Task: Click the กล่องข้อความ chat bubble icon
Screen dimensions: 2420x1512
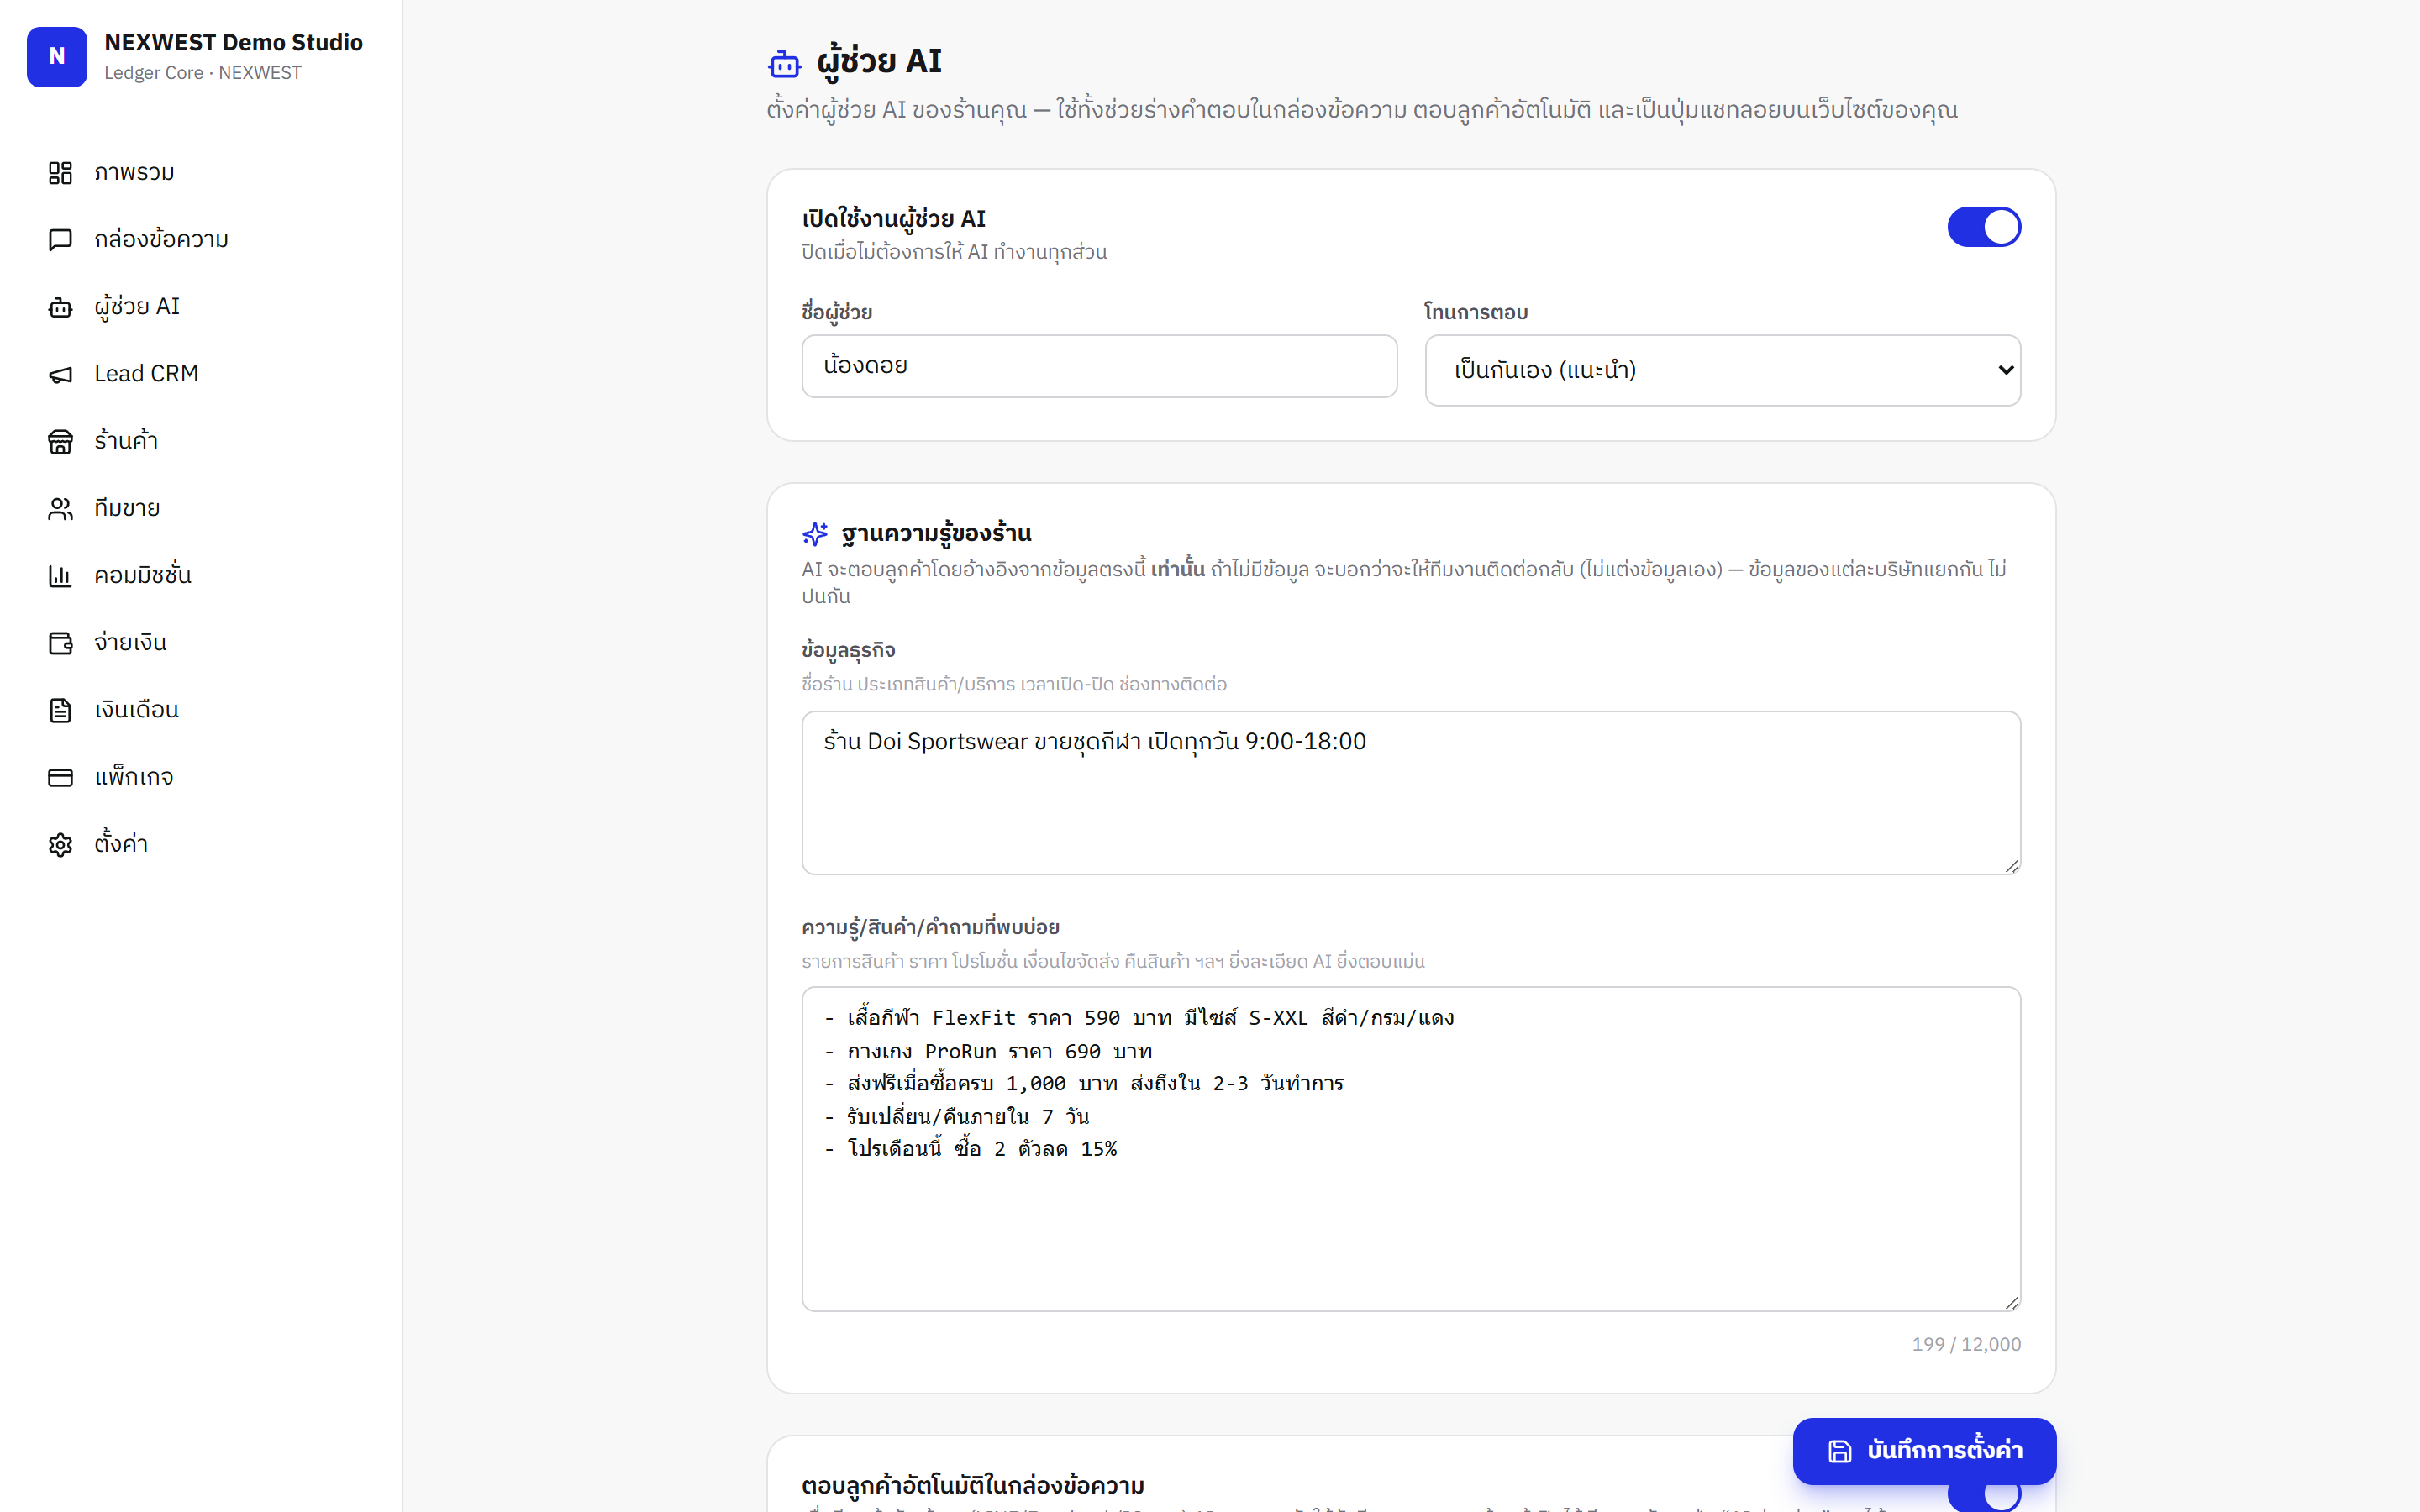Action: (60, 240)
